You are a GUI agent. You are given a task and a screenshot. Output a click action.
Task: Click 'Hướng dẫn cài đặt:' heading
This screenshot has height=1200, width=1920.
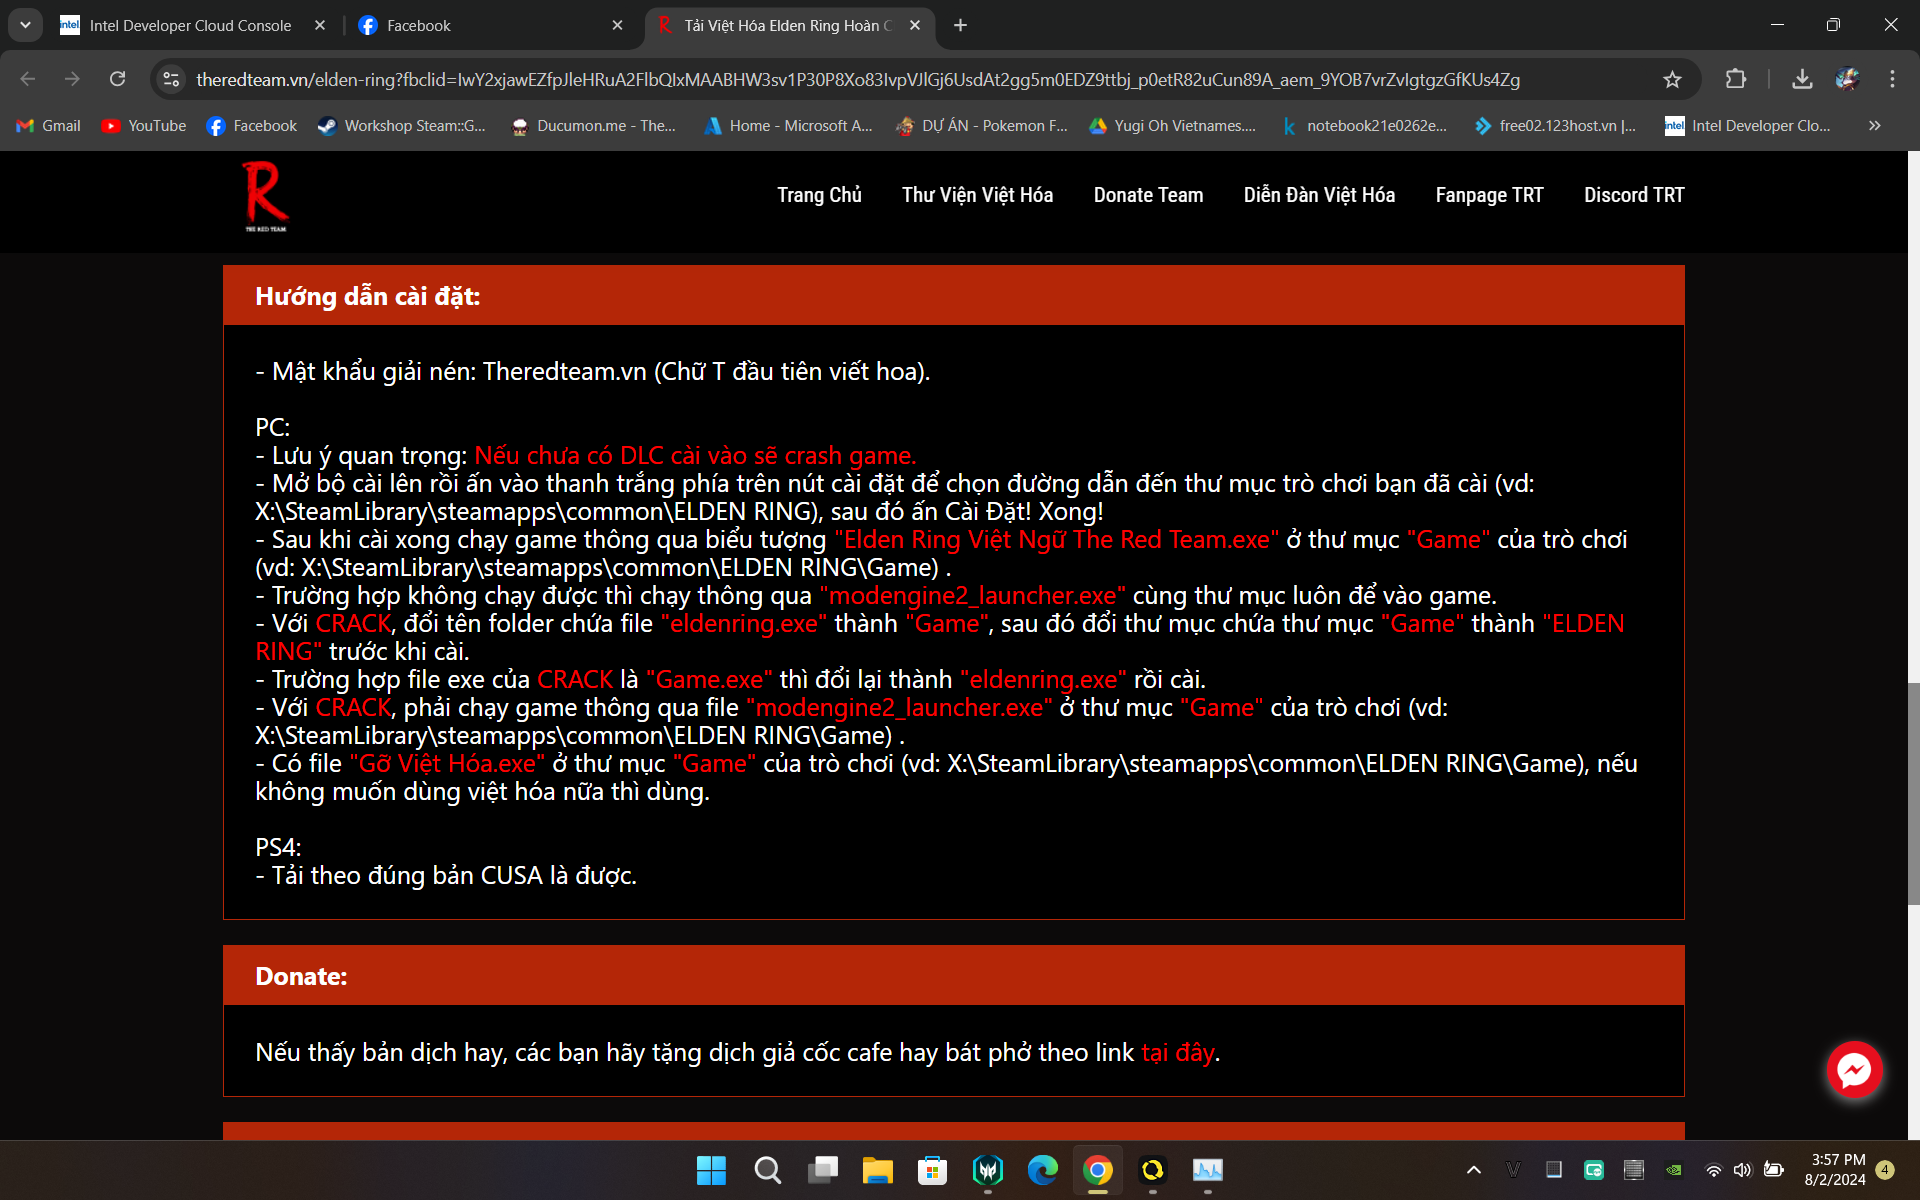pyautogui.click(x=367, y=296)
